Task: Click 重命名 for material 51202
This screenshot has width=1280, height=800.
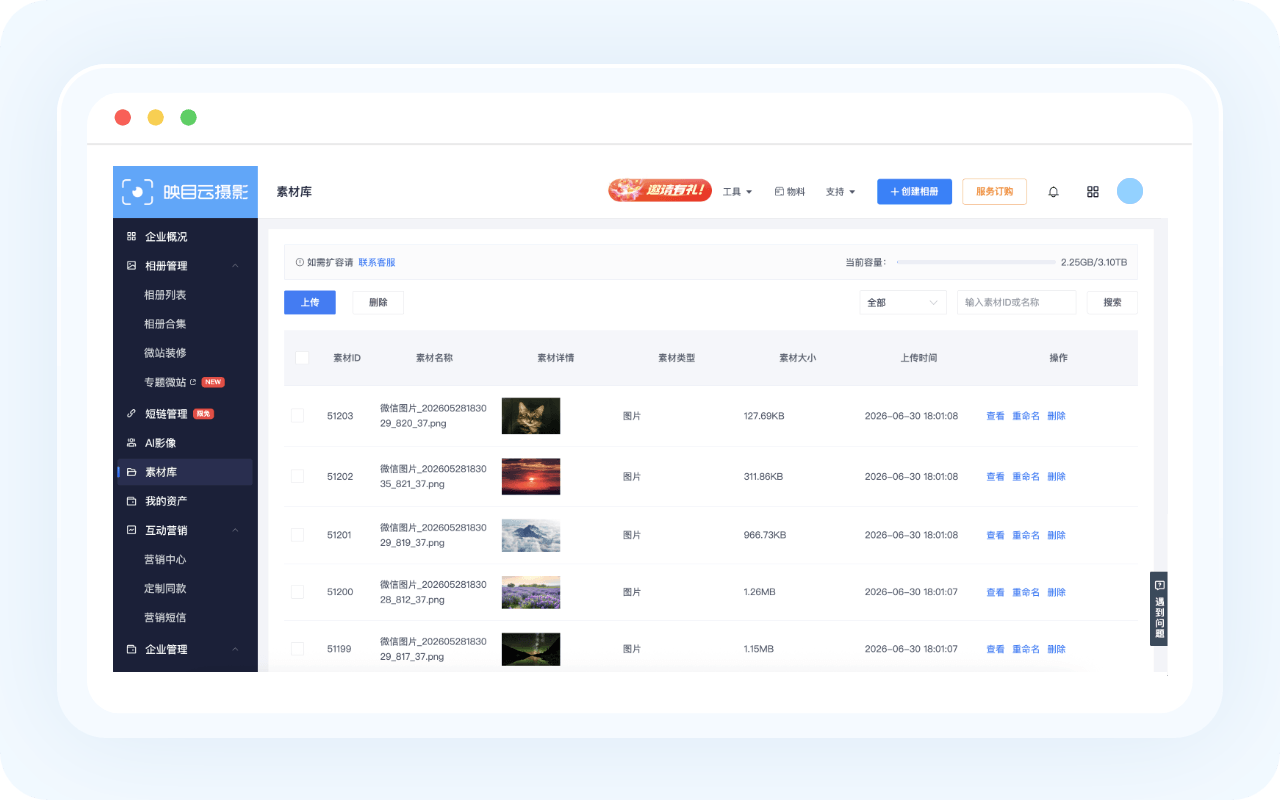Action: coord(1026,477)
